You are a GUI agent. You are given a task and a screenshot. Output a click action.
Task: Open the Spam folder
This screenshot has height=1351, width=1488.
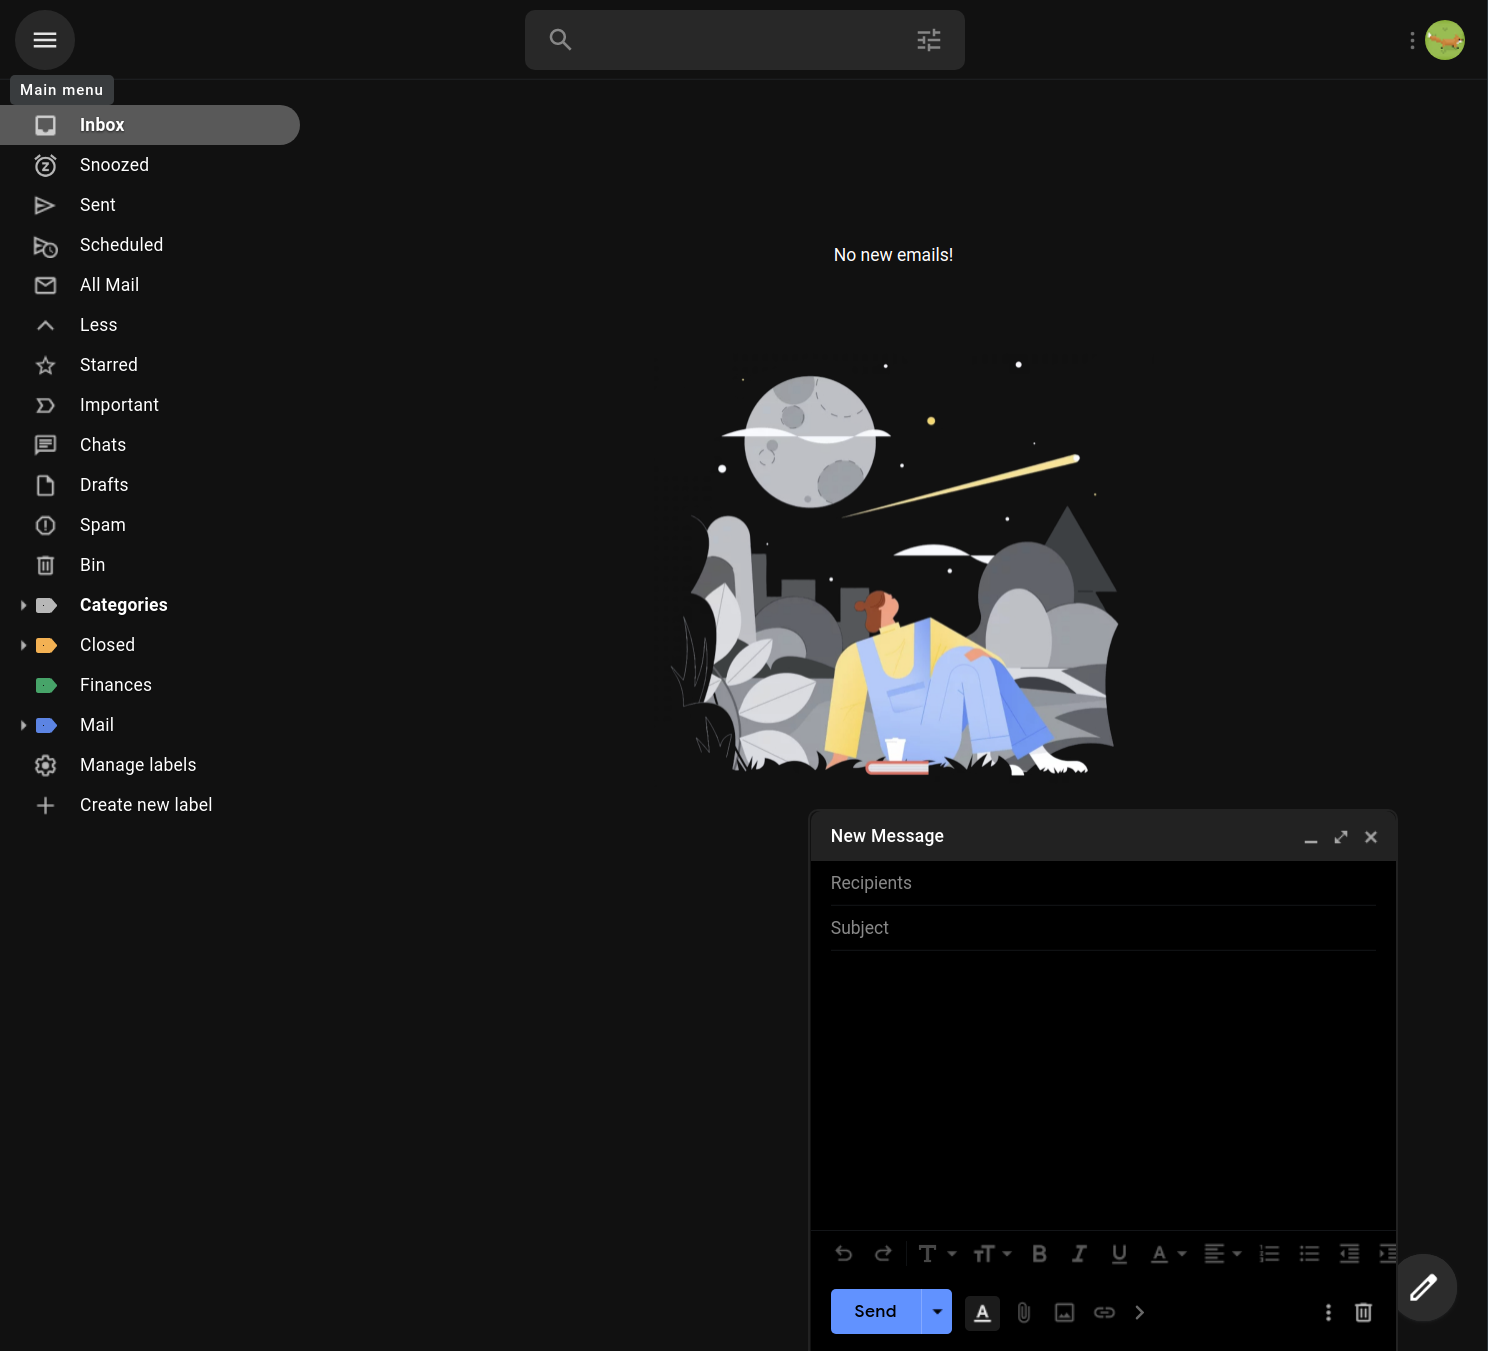pos(150,525)
